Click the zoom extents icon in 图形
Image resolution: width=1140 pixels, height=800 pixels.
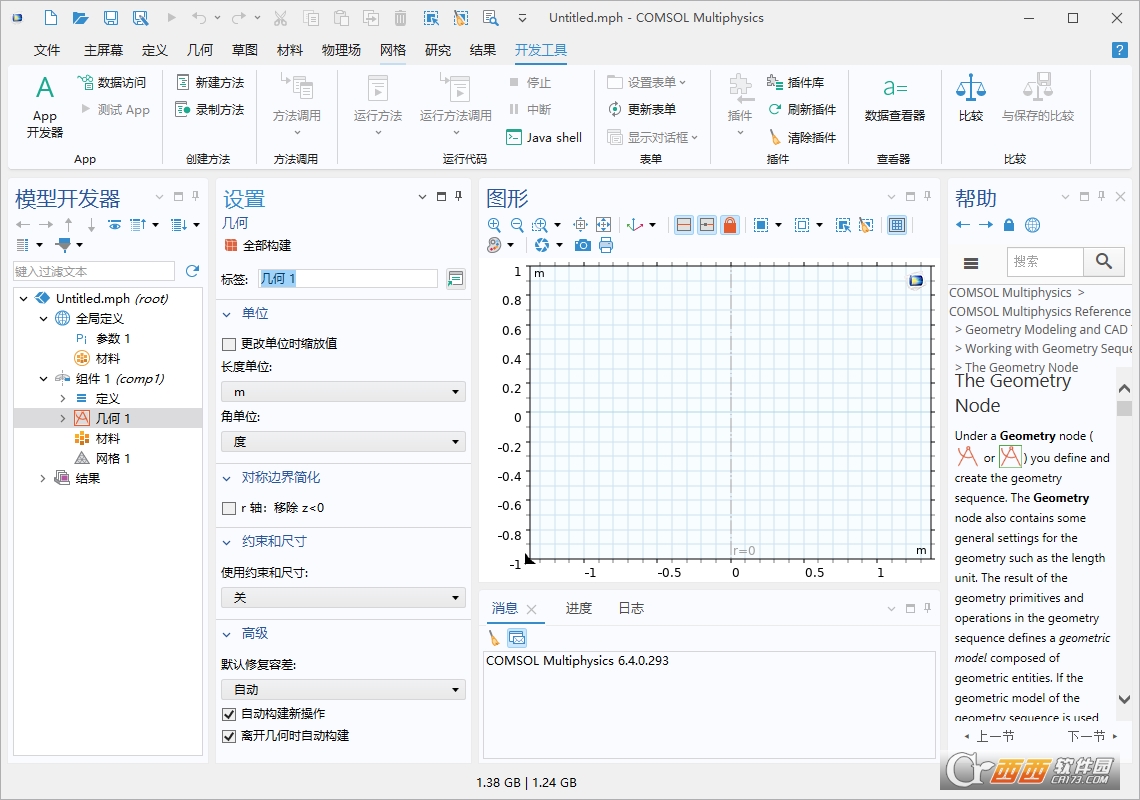click(x=603, y=225)
